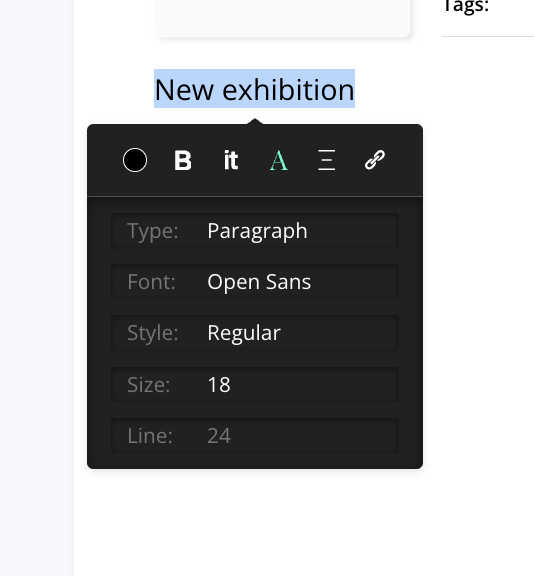Click the Line height field value 24

[x=255, y=436]
